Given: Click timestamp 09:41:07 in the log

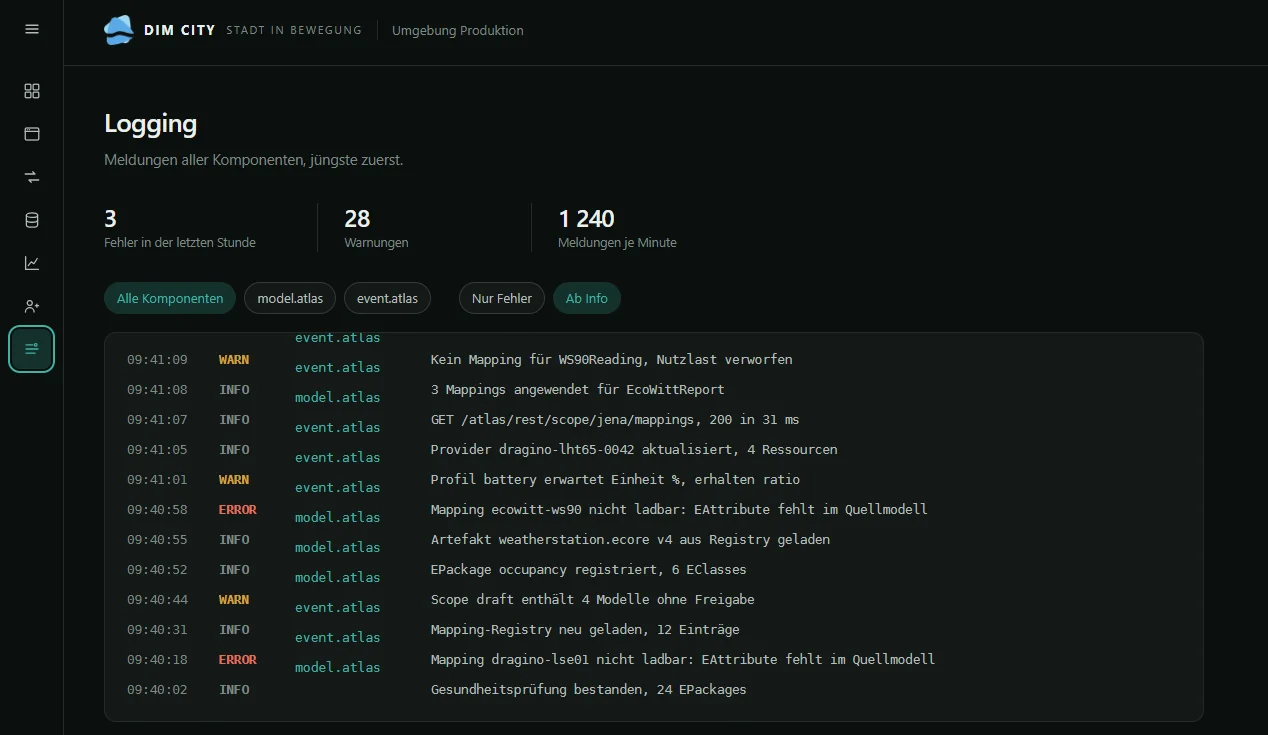Looking at the screenshot, I should tap(157, 419).
